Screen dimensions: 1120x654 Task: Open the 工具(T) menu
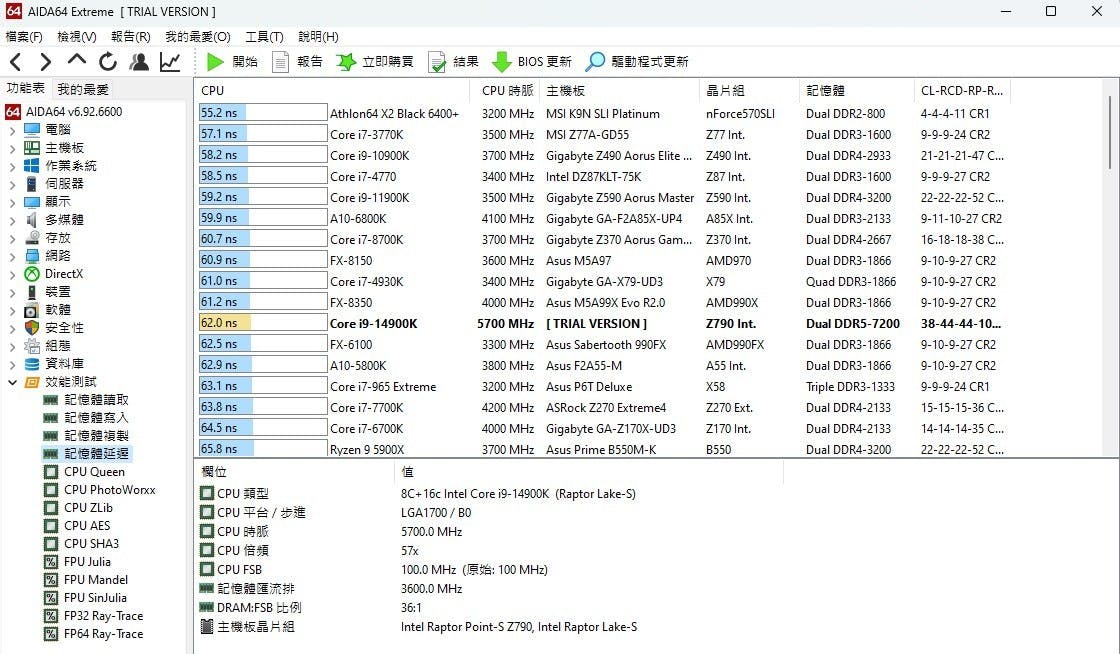pyautogui.click(x=264, y=37)
